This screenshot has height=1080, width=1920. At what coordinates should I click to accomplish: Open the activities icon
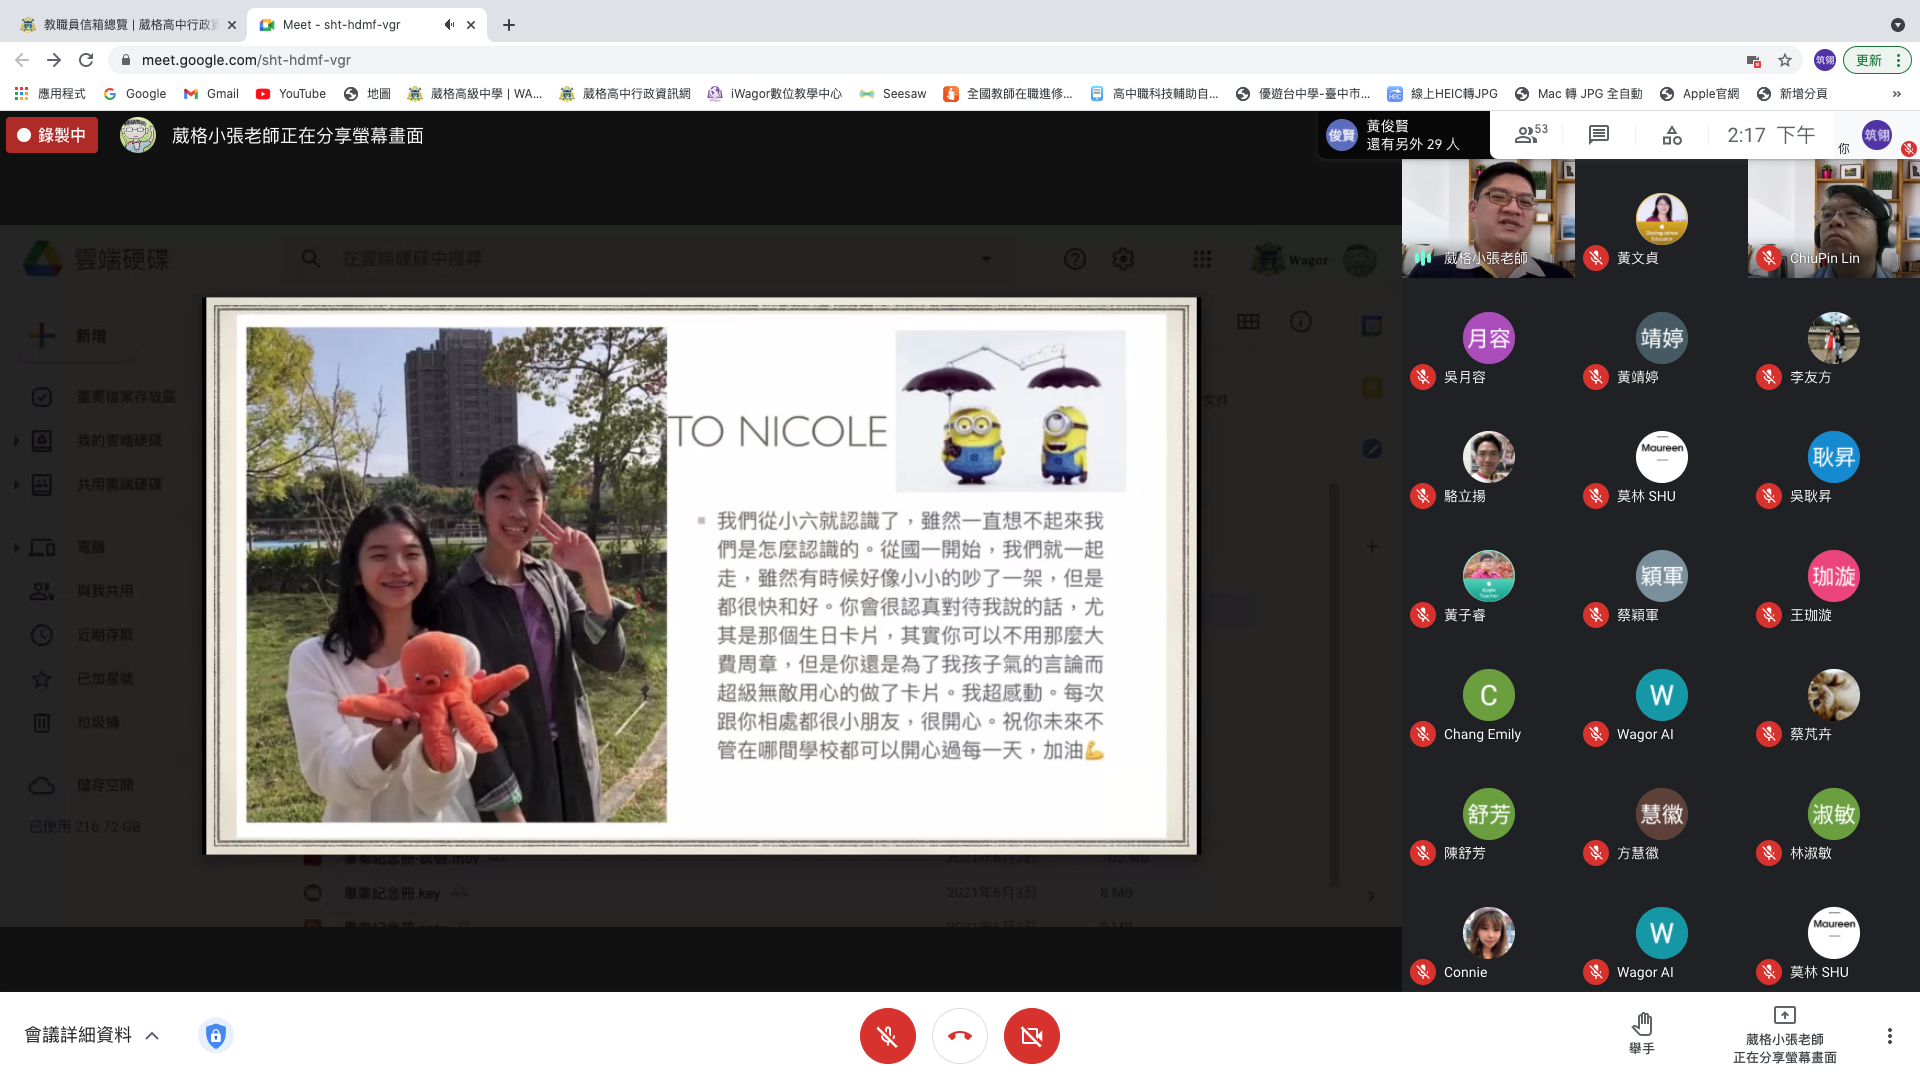(x=1672, y=135)
